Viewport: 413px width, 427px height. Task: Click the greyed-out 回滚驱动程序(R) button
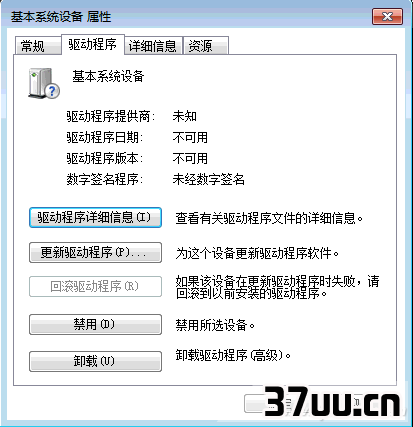[95, 286]
